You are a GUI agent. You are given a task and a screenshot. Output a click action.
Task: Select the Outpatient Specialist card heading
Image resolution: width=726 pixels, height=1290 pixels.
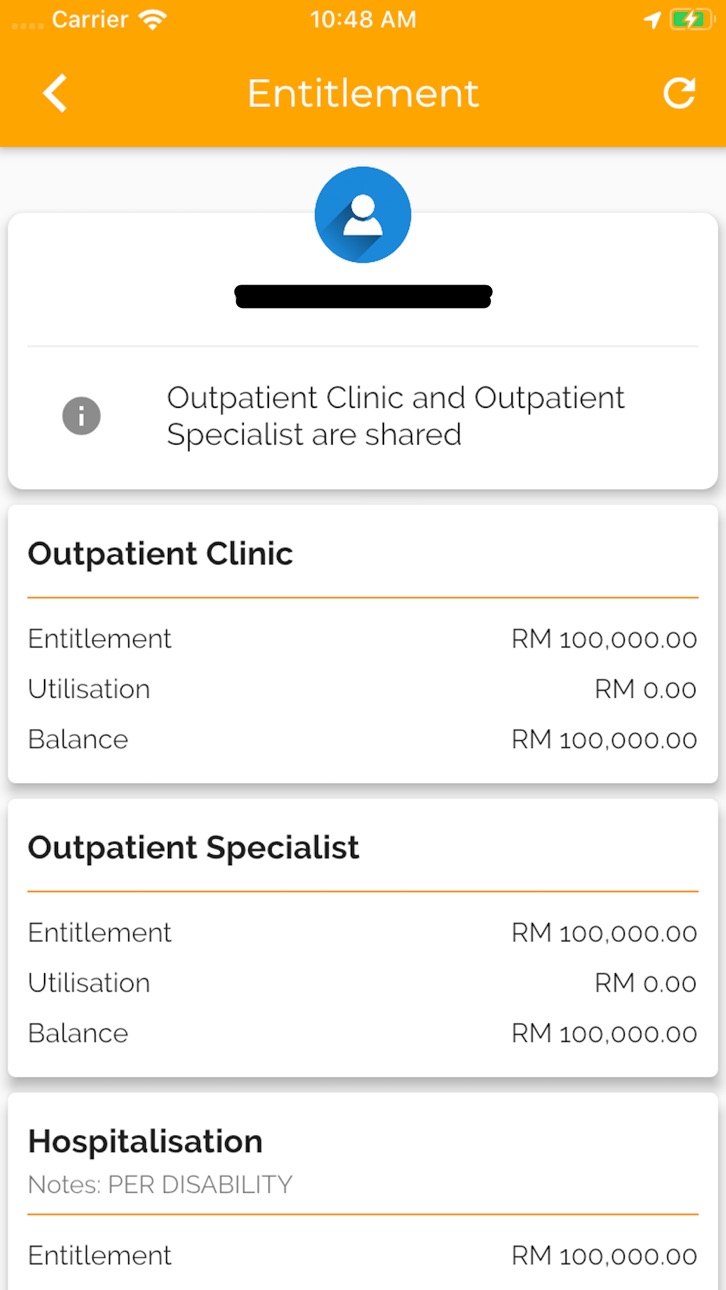coord(193,848)
